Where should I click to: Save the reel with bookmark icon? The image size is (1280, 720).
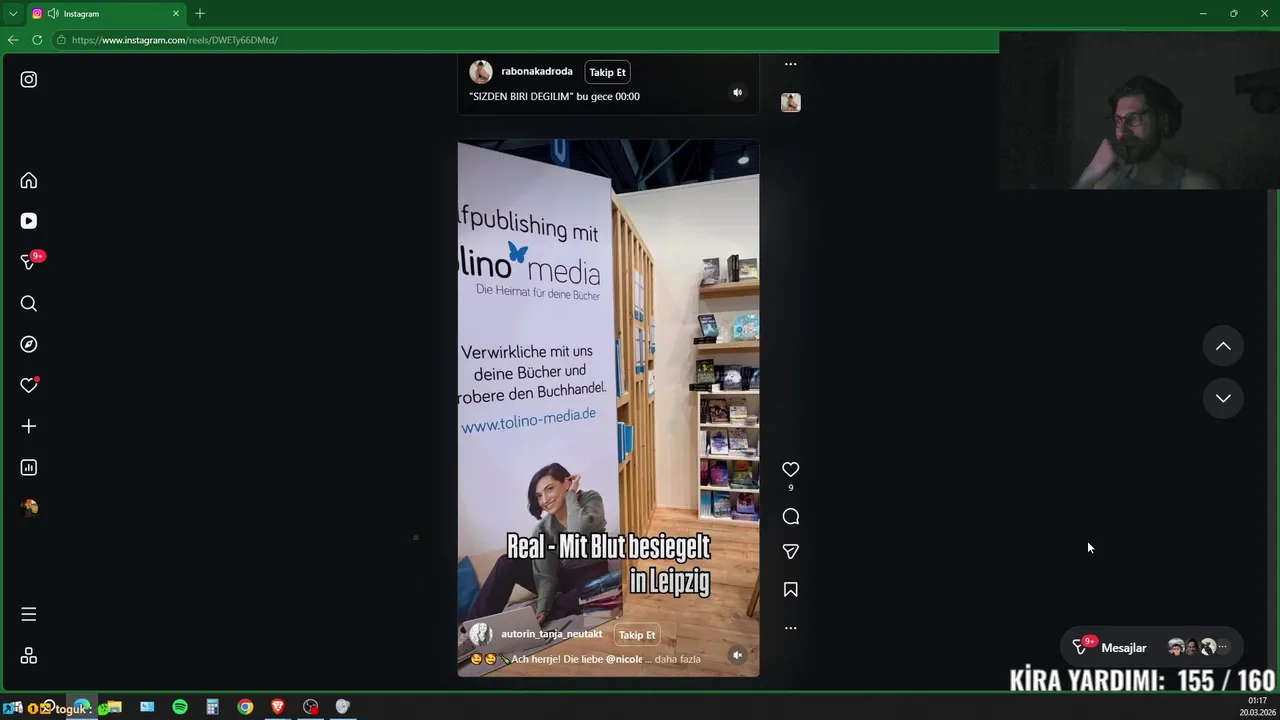791,590
